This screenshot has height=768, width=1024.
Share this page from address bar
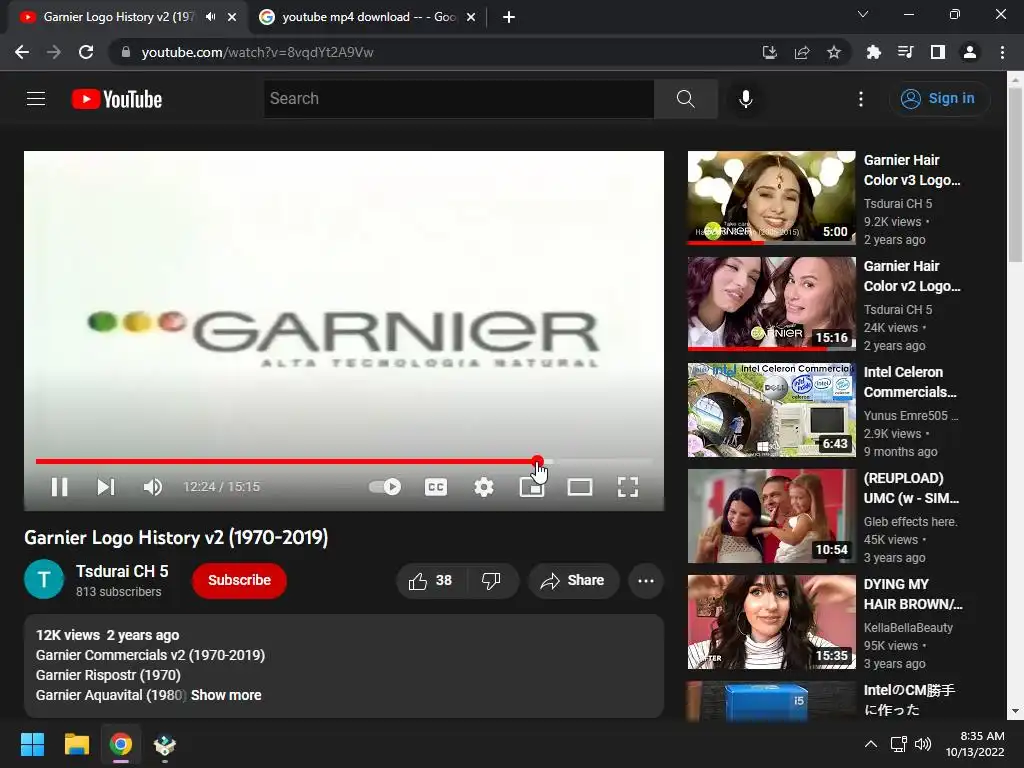[x=802, y=52]
